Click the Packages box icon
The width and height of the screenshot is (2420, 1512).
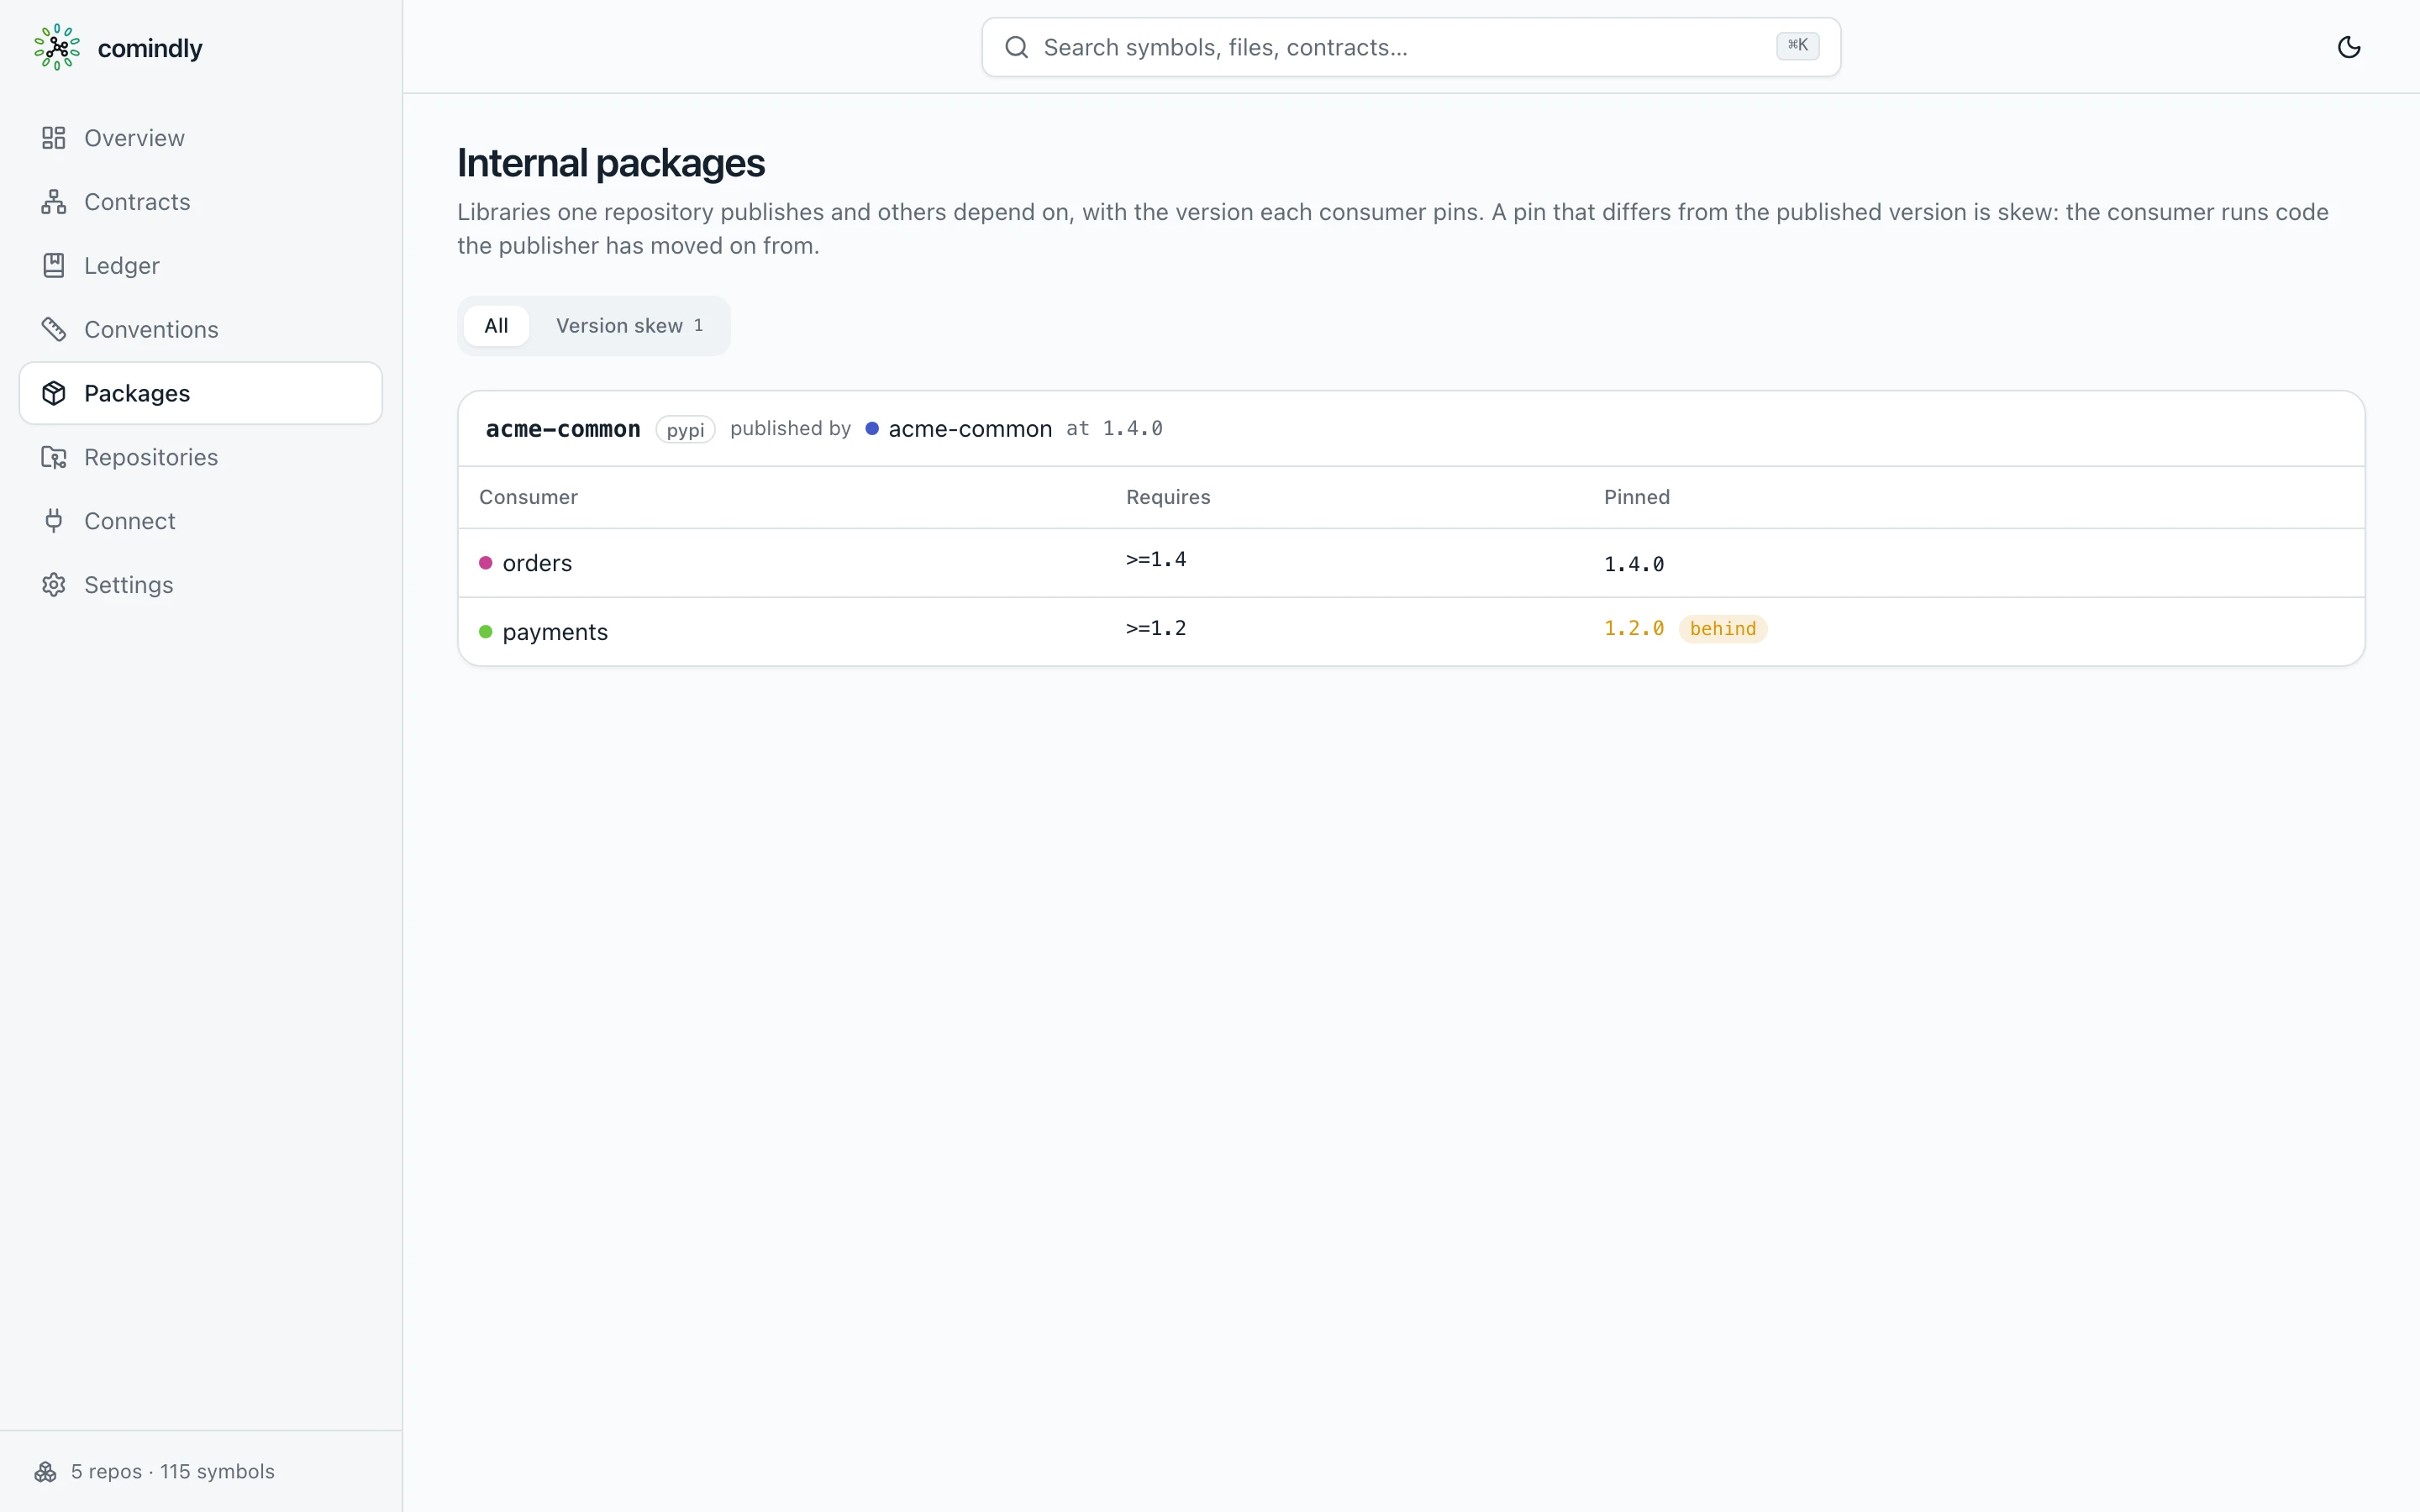(x=54, y=393)
